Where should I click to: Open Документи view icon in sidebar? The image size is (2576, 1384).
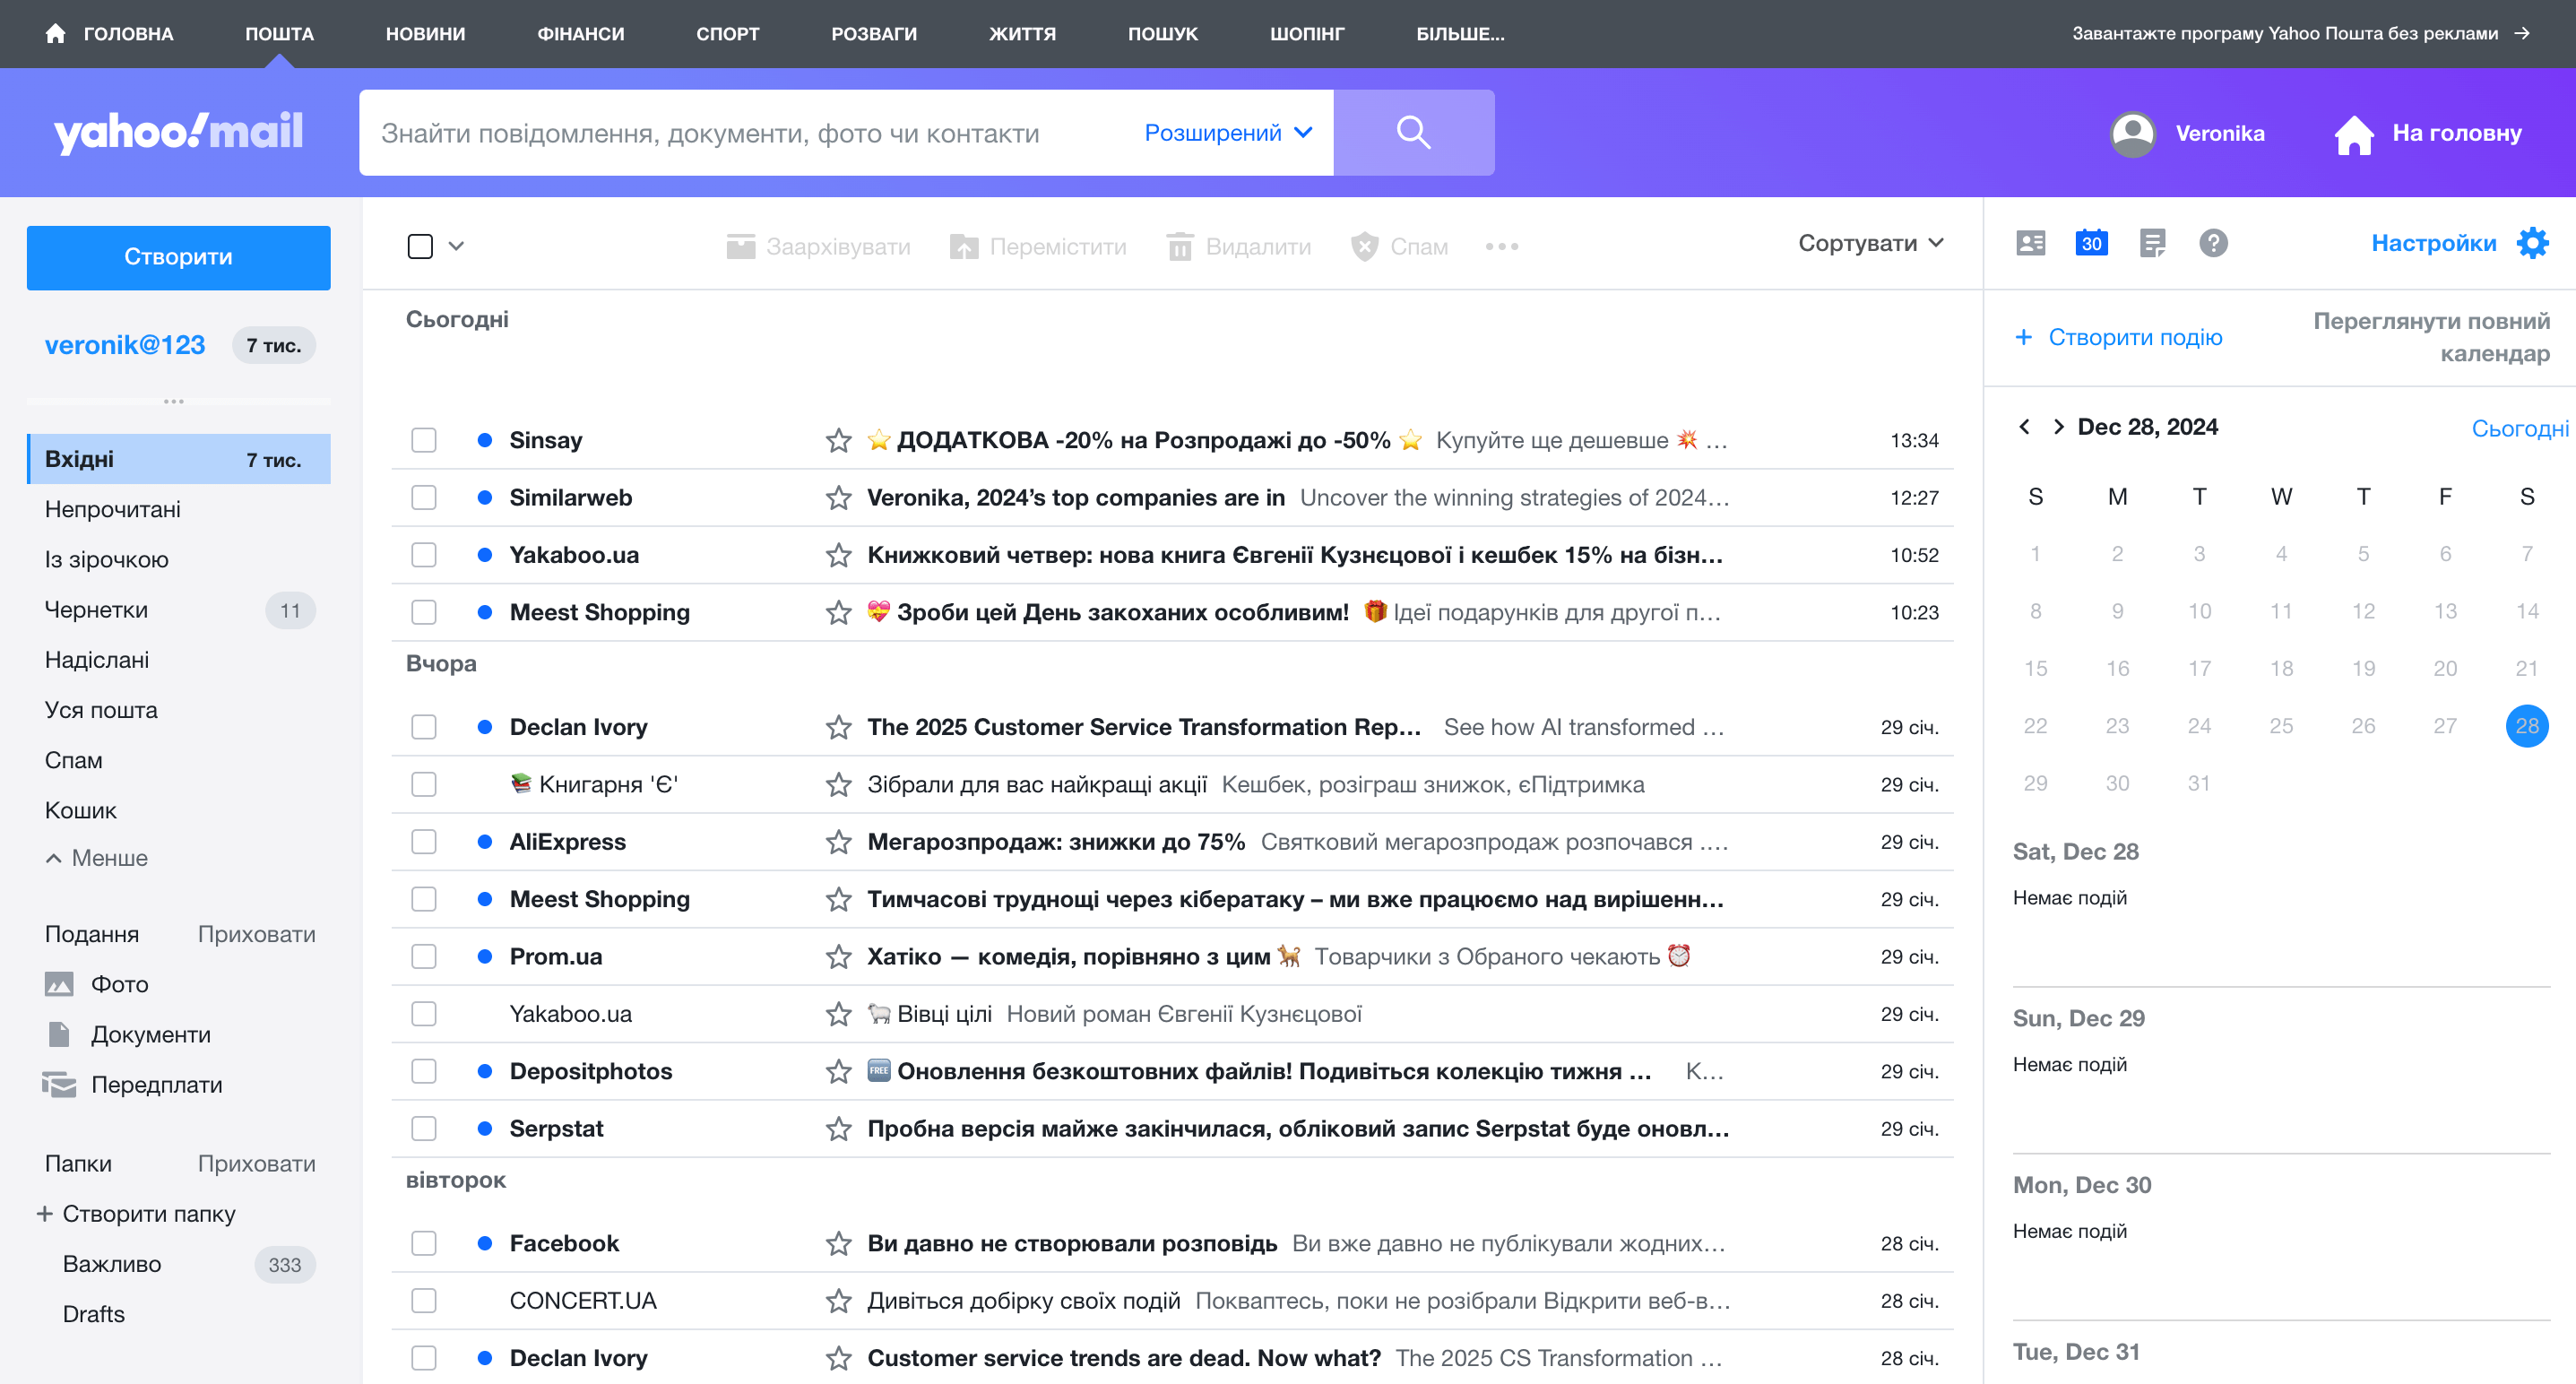tap(59, 1034)
